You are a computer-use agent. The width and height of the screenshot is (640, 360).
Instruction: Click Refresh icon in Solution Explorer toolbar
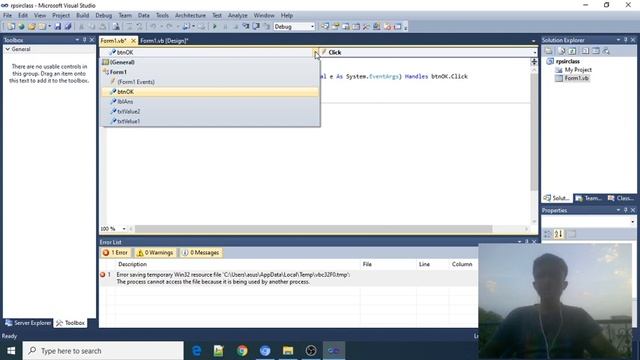[x=572, y=51]
